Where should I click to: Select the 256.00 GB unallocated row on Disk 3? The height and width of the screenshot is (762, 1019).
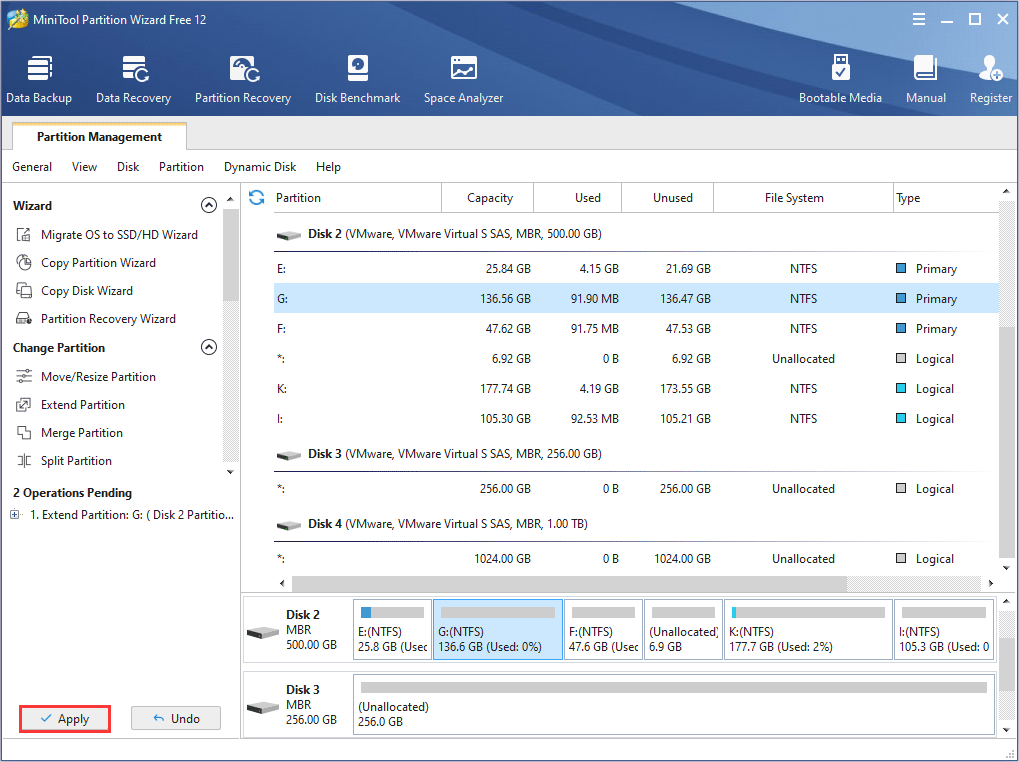pyautogui.click(x=636, y=489)
